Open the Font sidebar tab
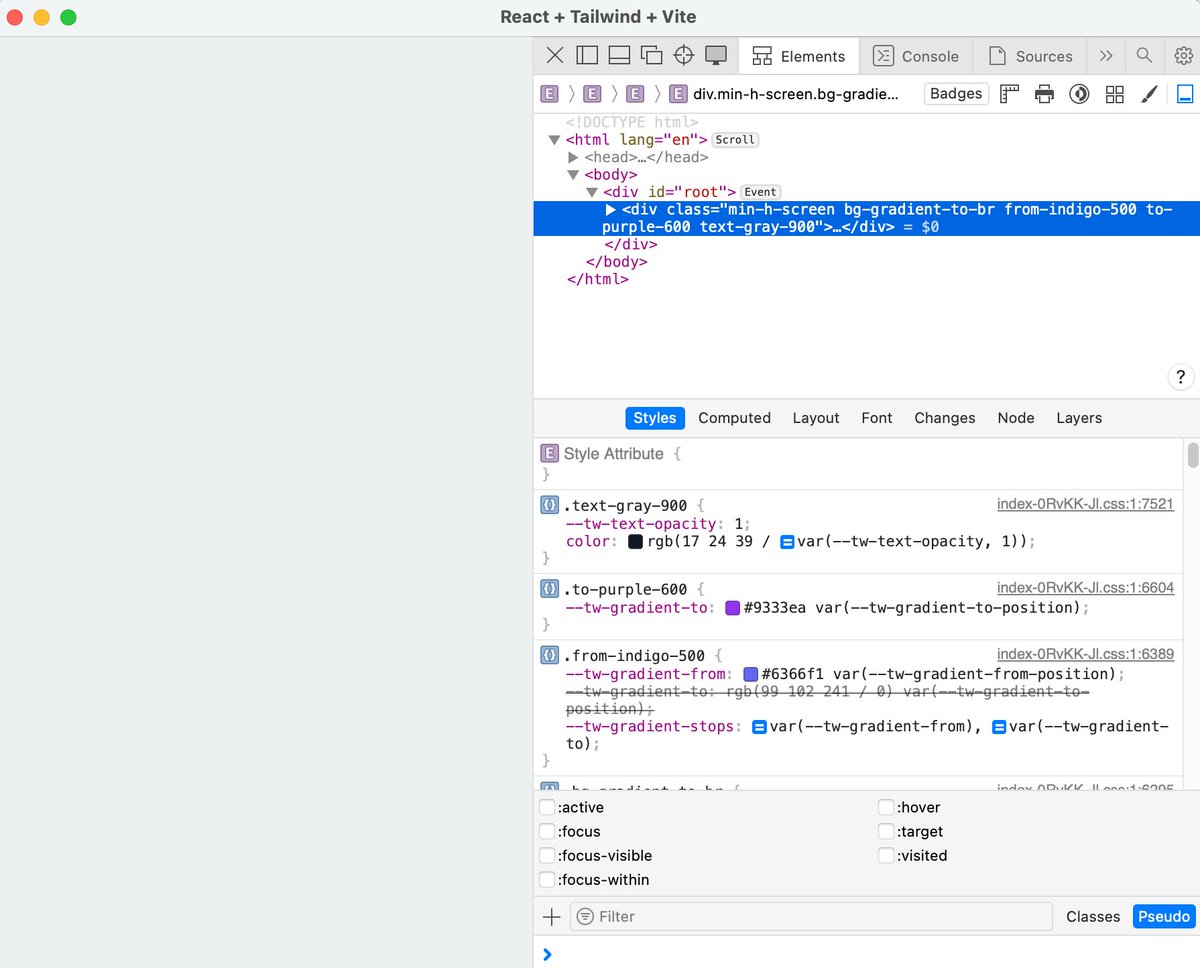Image resolution: width=1200 pixels, height=968 pixels. pyautogui.click(x=877, y=418)
